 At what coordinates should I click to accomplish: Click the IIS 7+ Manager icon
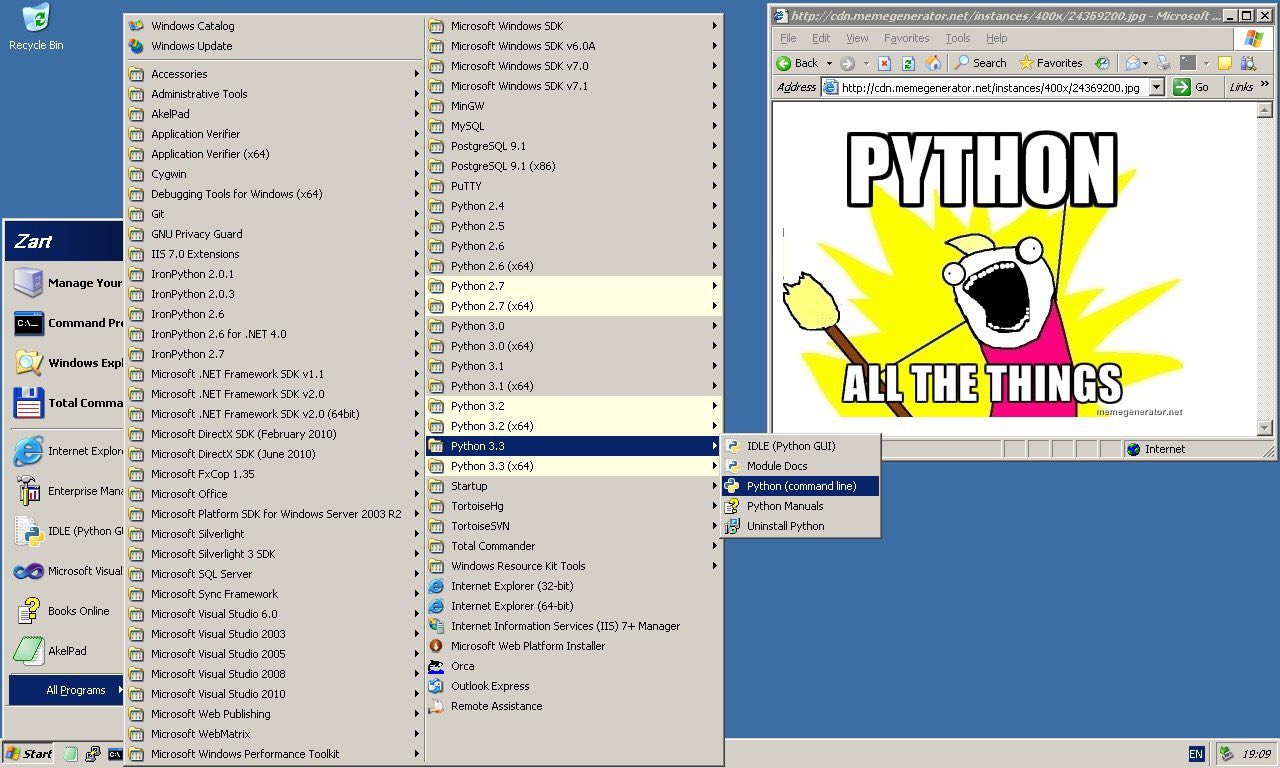[x=436, y=626]
